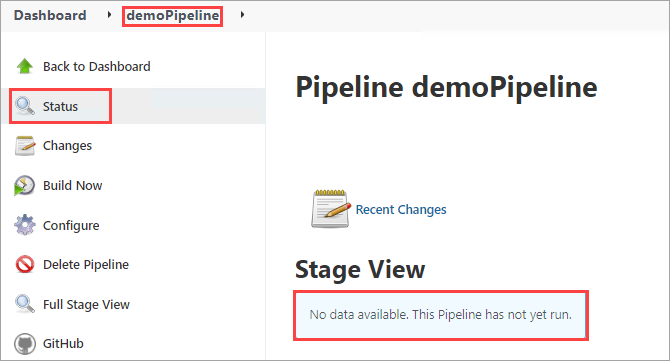Click the red Delete Pipeline prohibition icon

(x=25, y=264)
